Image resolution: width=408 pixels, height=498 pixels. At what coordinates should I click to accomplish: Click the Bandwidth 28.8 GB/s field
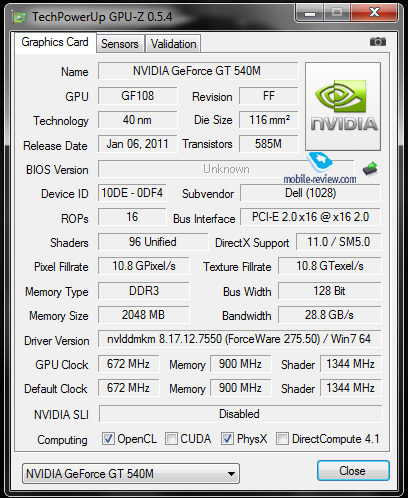coord(330,315)
